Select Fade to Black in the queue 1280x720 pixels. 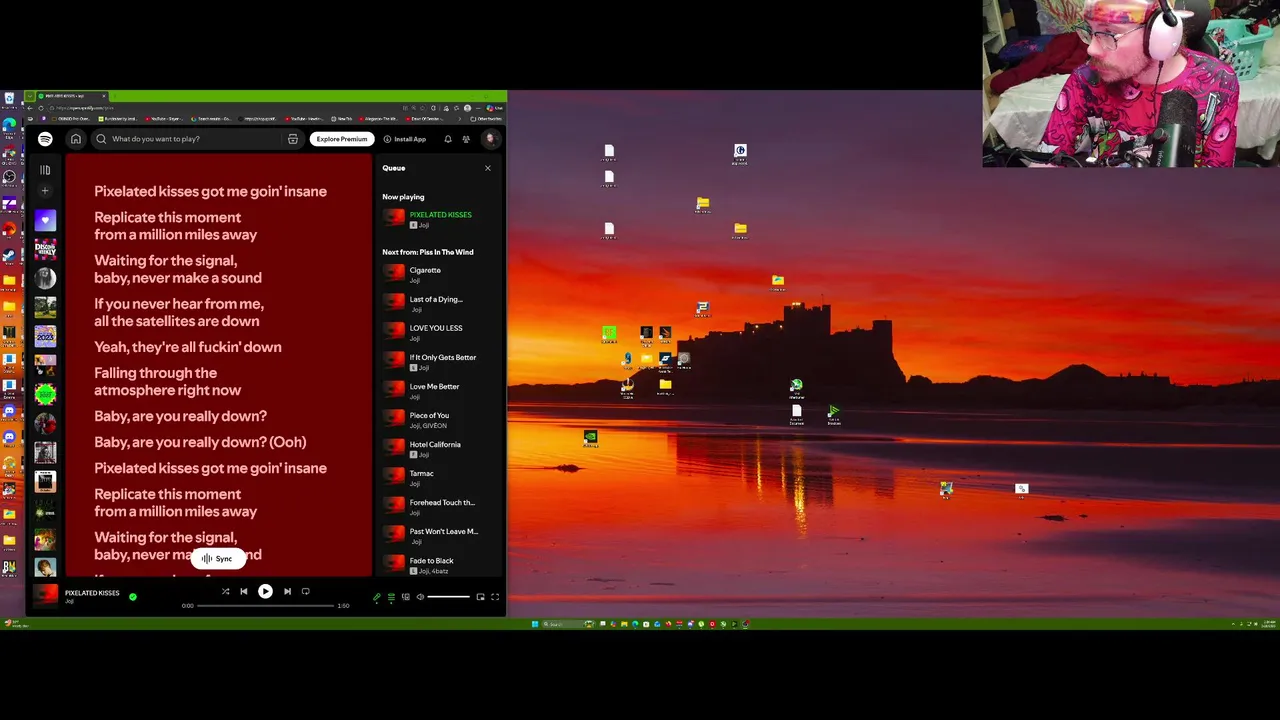pos(440,564)
